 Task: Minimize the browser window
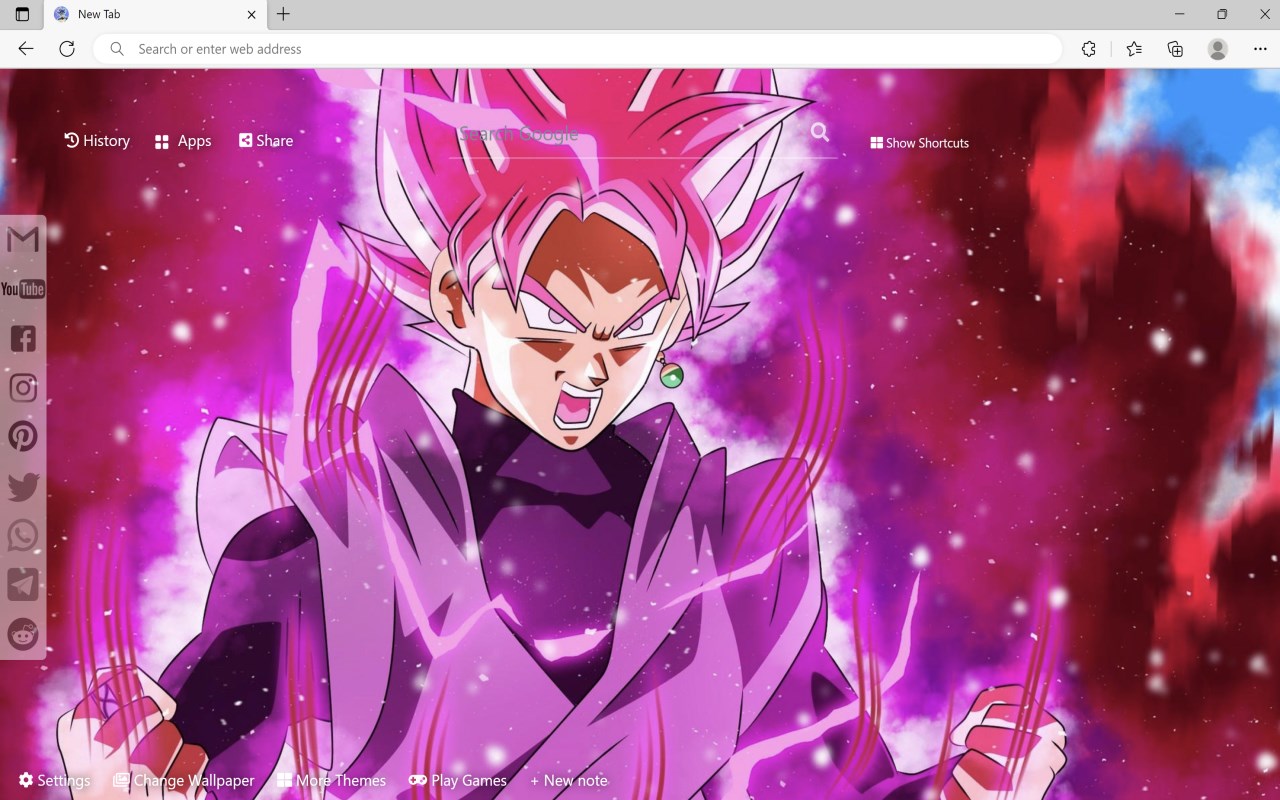click(1180, 14)
